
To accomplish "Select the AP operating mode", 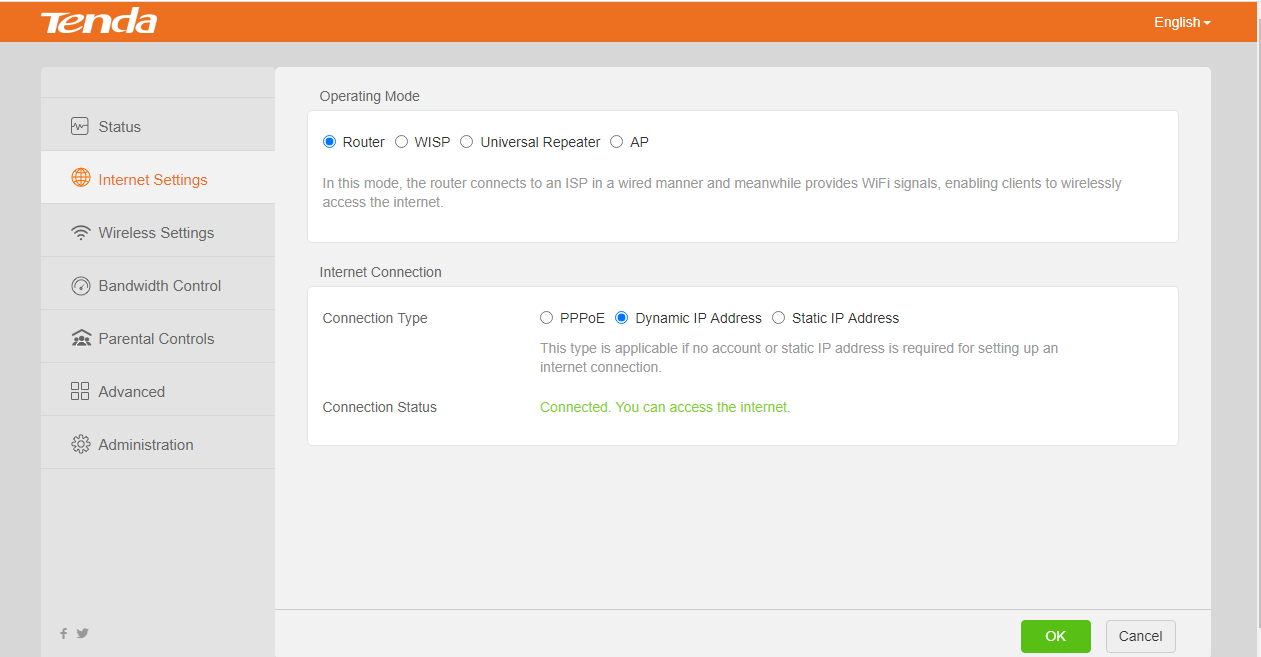I will tap(617, 142).
